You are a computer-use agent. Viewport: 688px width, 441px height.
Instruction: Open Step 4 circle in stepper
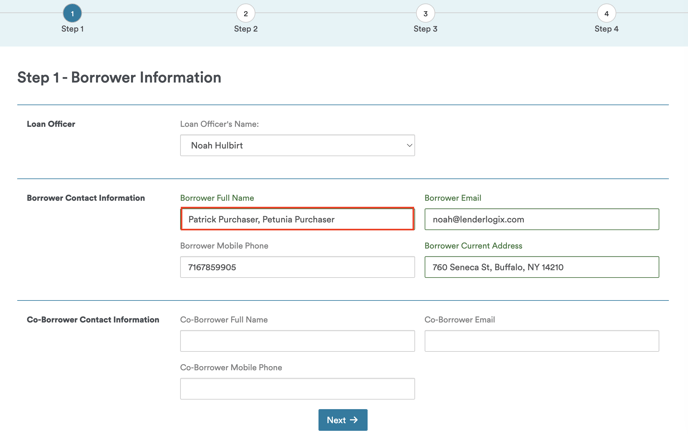pyautogui.click(x=606, y=13)
